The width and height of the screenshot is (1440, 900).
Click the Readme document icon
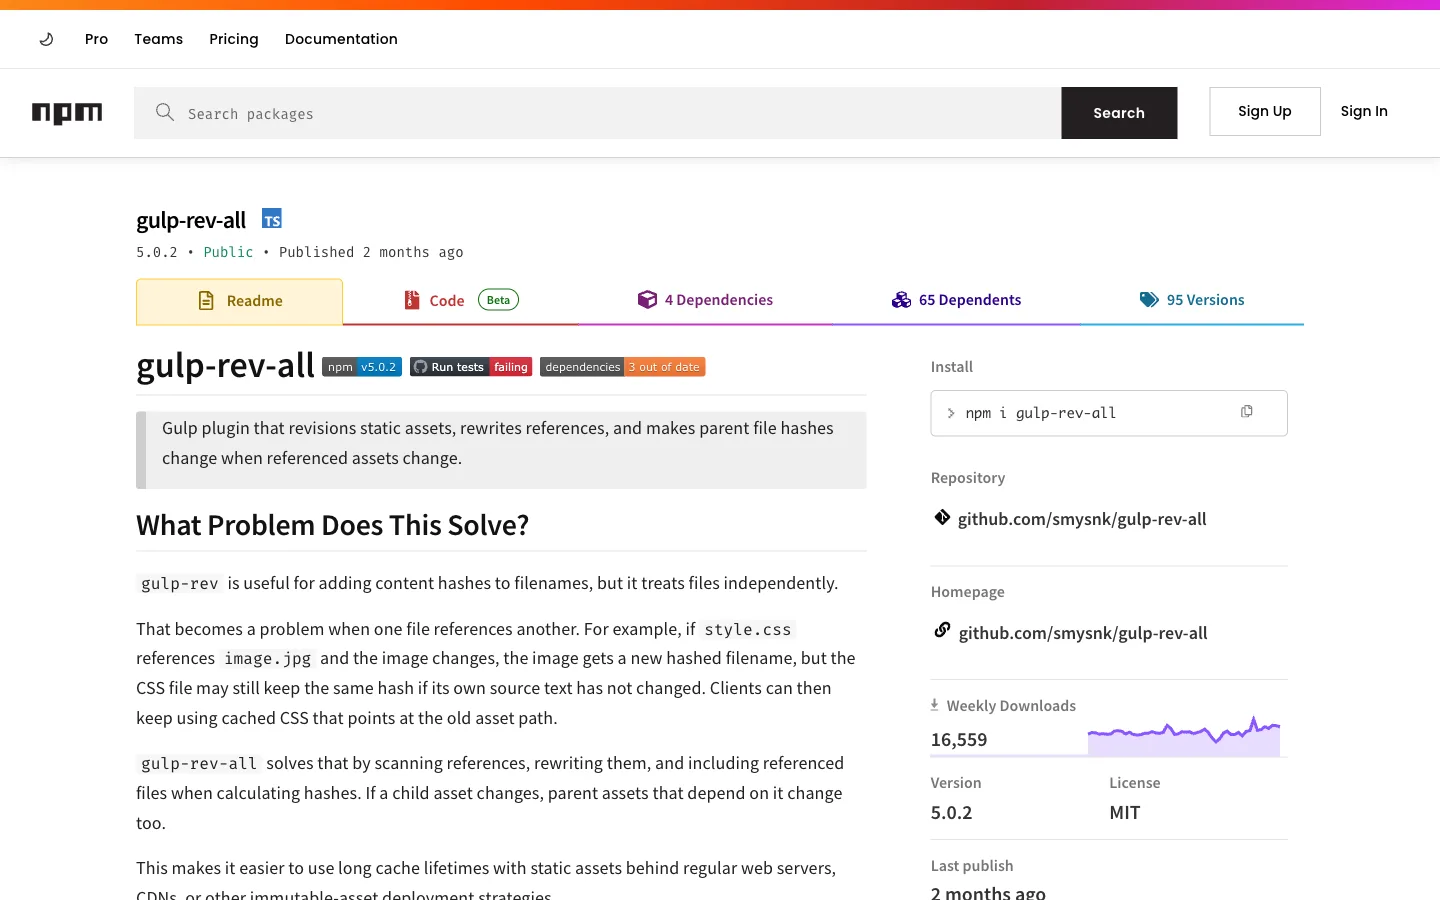(x=206, y=301)
